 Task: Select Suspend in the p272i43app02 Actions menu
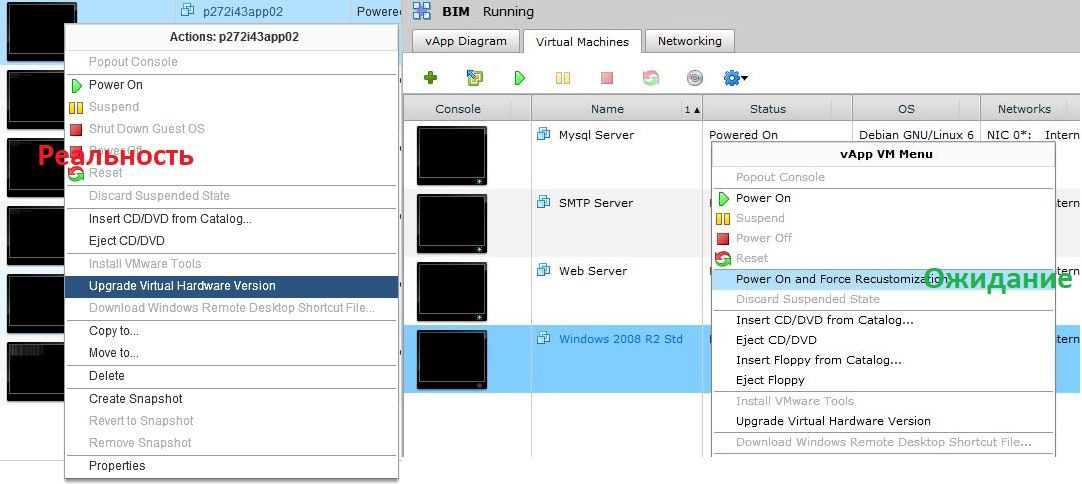click(231, 107)
